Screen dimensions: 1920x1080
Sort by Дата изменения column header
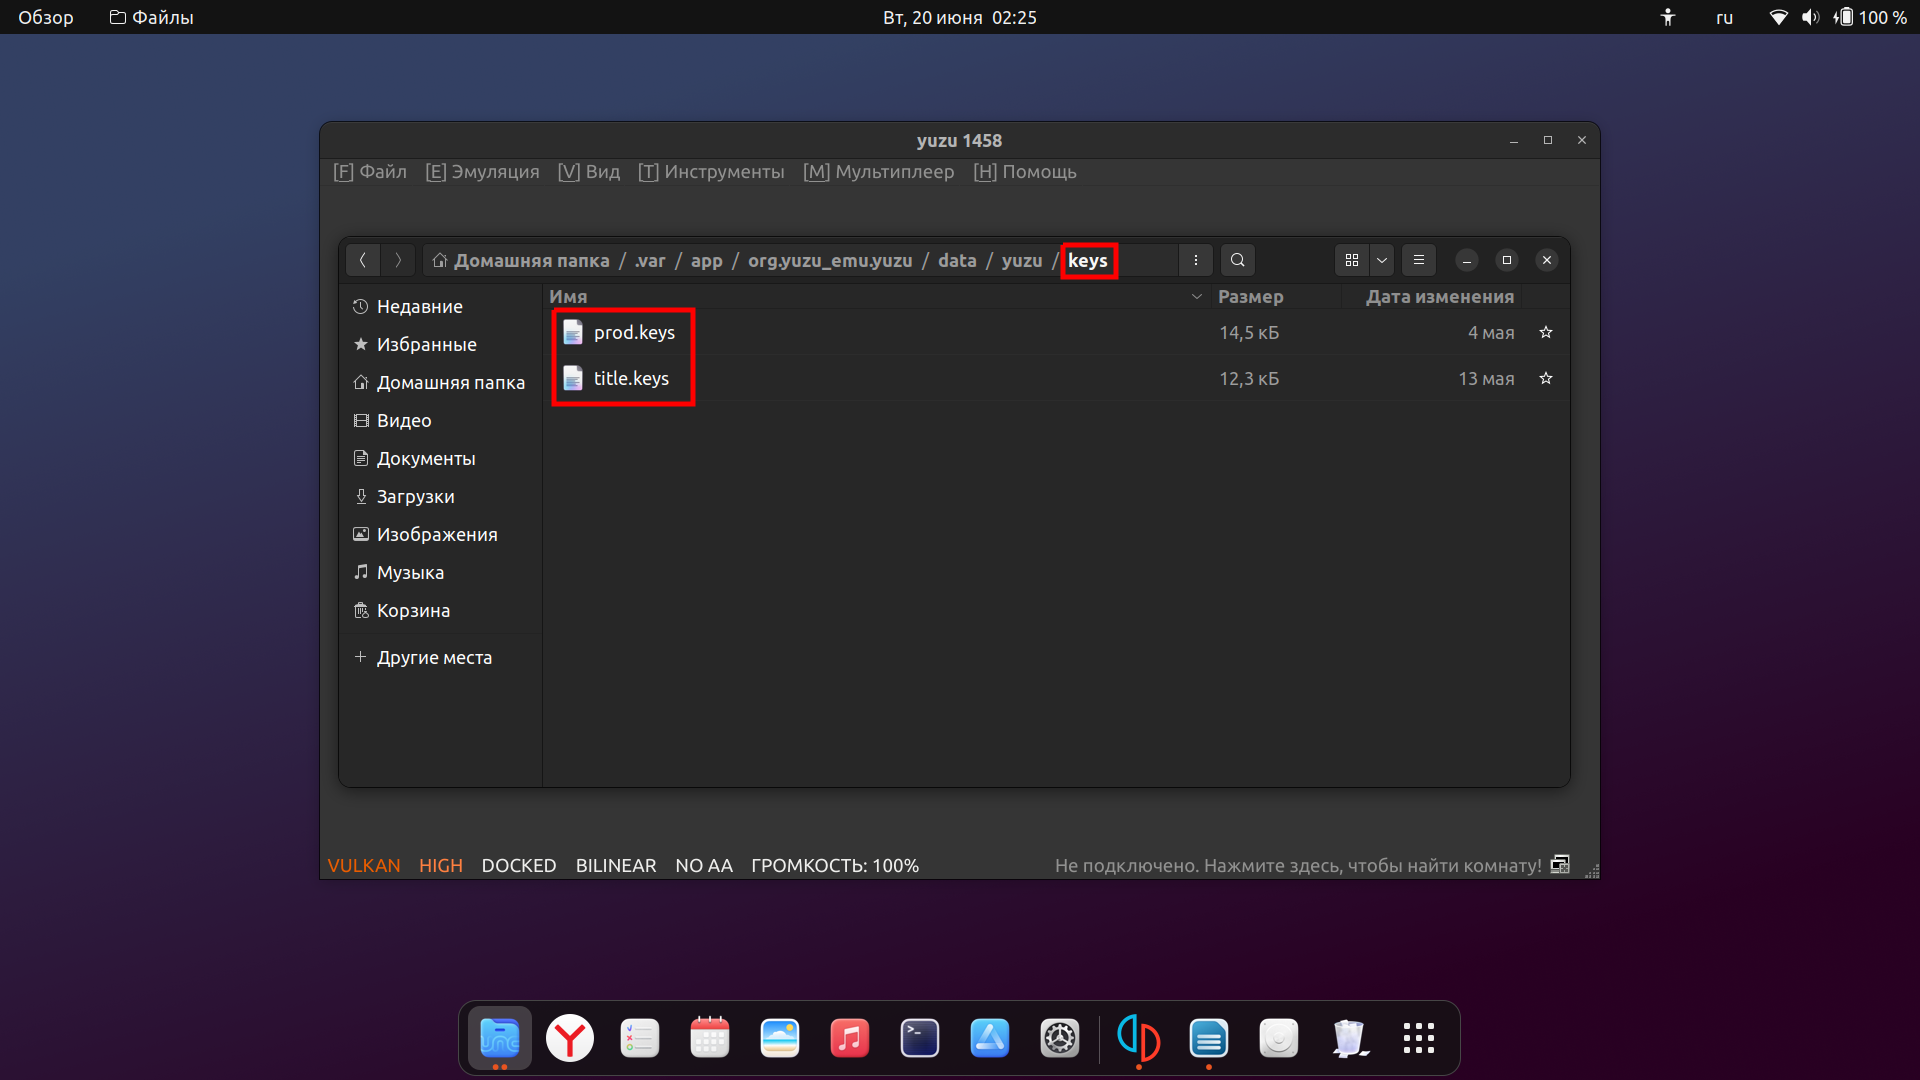tap(1440, 296)
